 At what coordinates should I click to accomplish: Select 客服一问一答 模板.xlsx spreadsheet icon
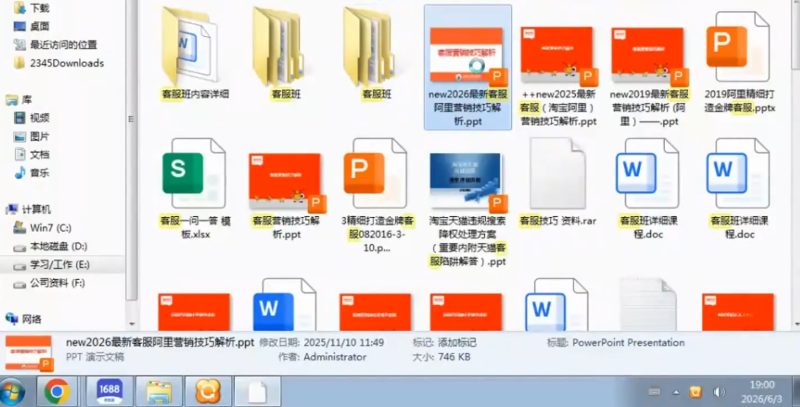tap(195, 173)
